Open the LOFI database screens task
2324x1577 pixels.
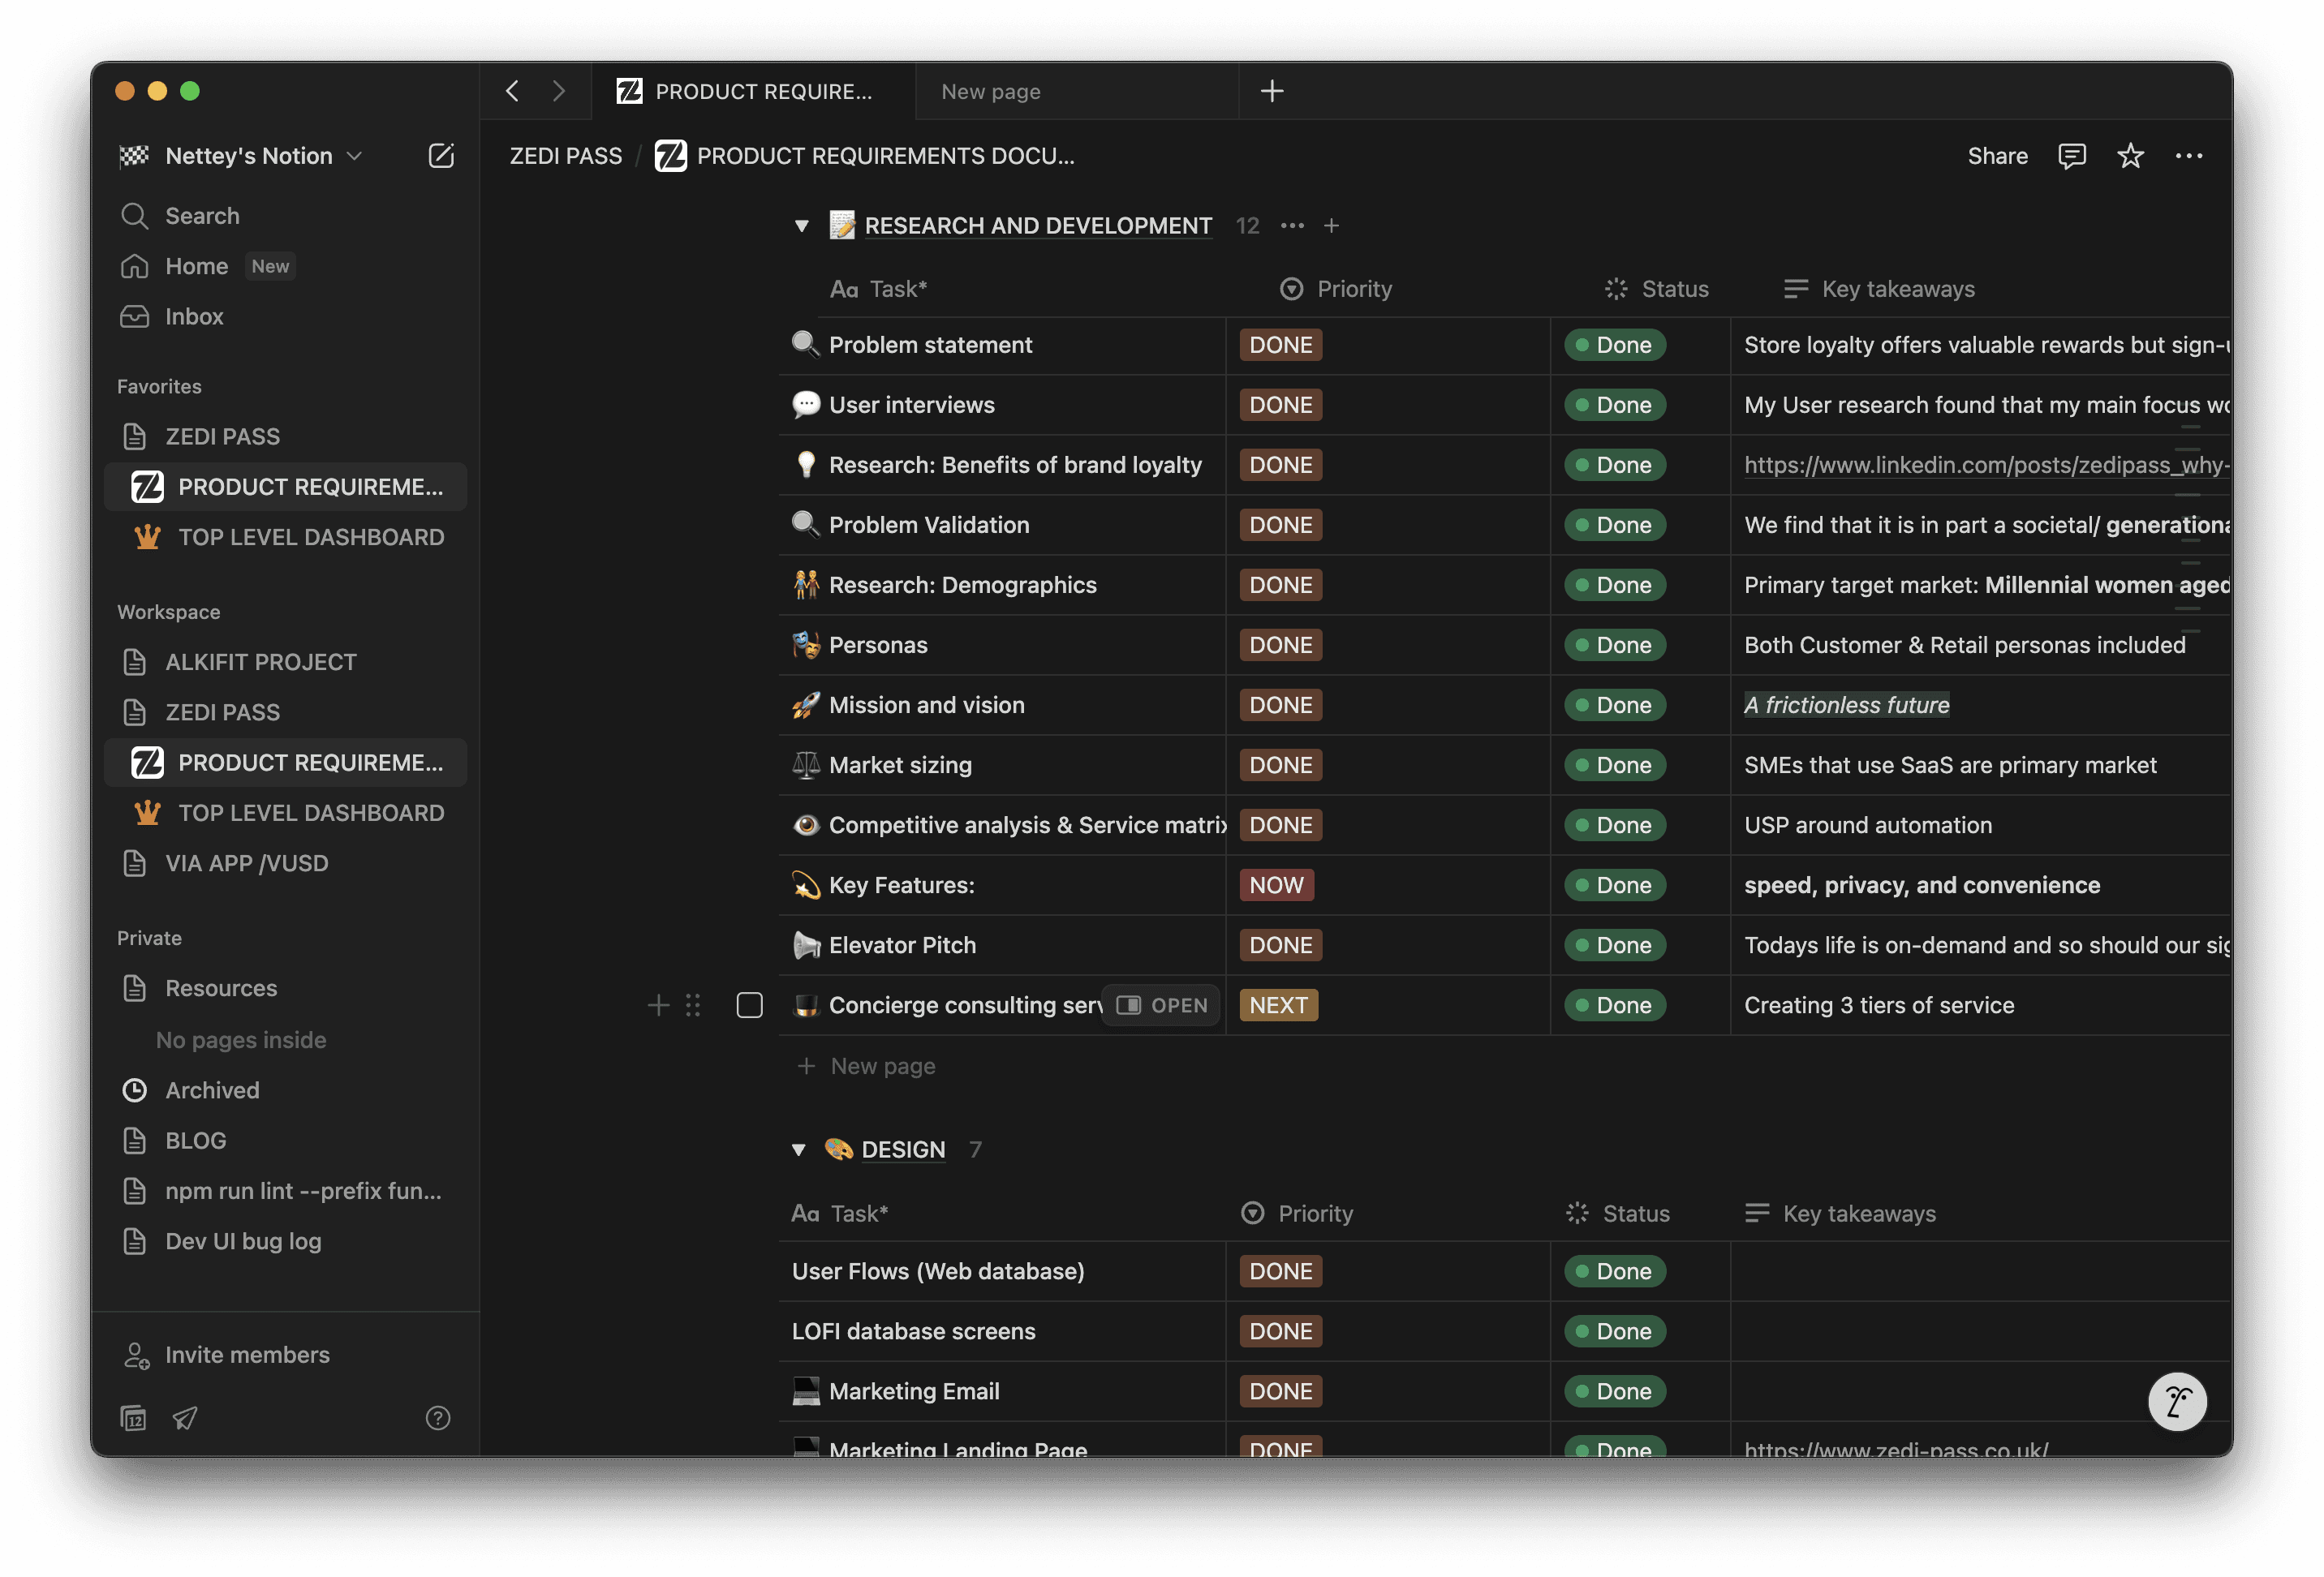pyautogui.click(x=913, y=1331)
